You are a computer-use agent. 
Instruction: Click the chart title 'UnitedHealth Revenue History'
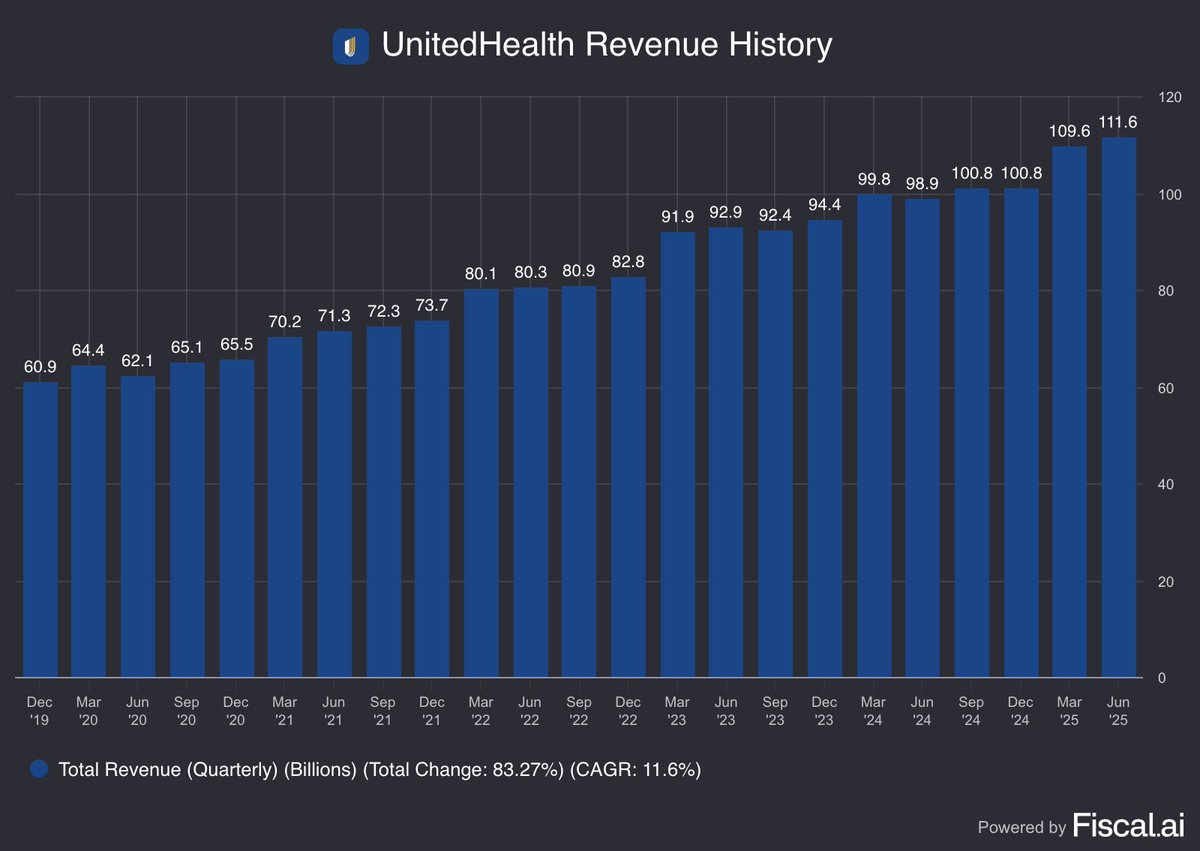pyautogui.click(x=605, y=45)
